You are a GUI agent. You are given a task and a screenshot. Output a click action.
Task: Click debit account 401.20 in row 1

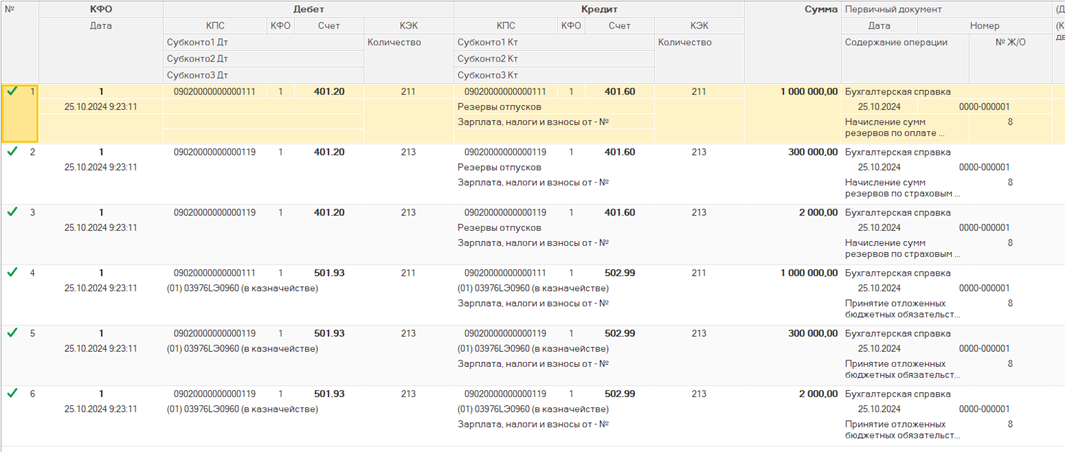pyautogui.click(x=329, y=92)
